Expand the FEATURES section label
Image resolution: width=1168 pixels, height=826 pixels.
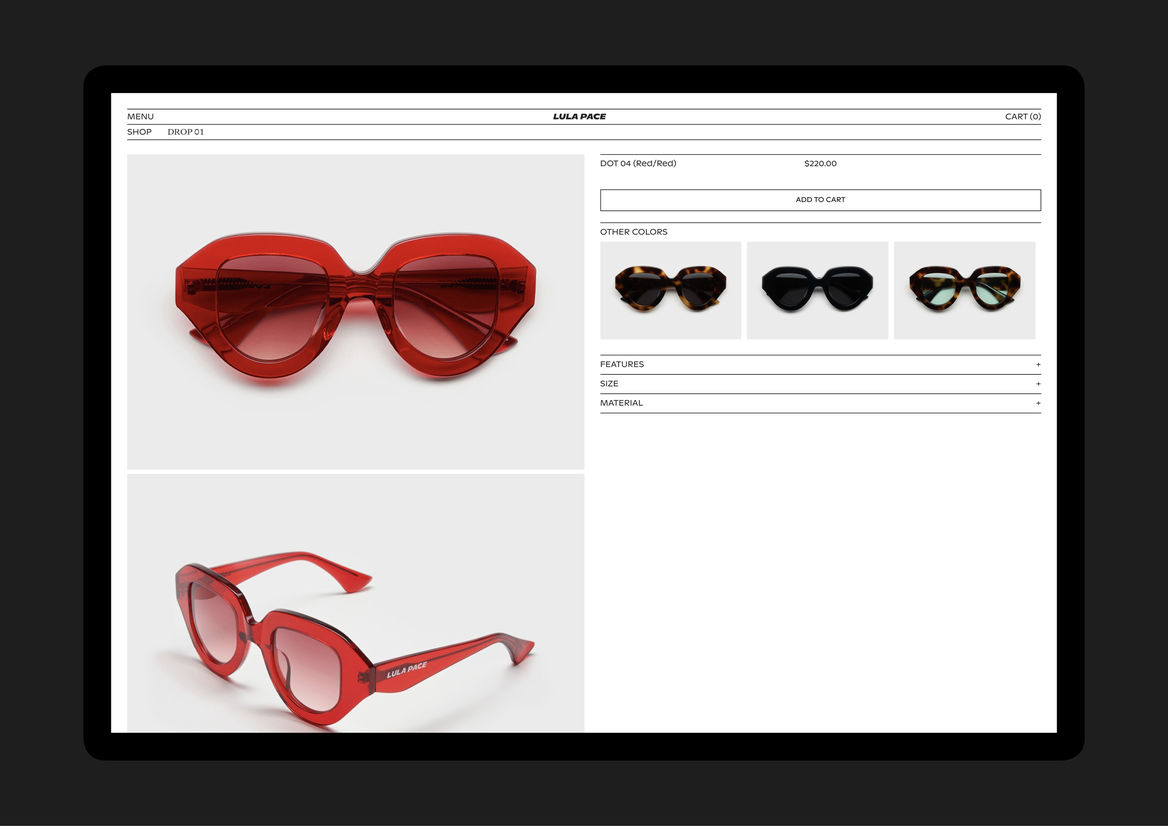[622, 365]
